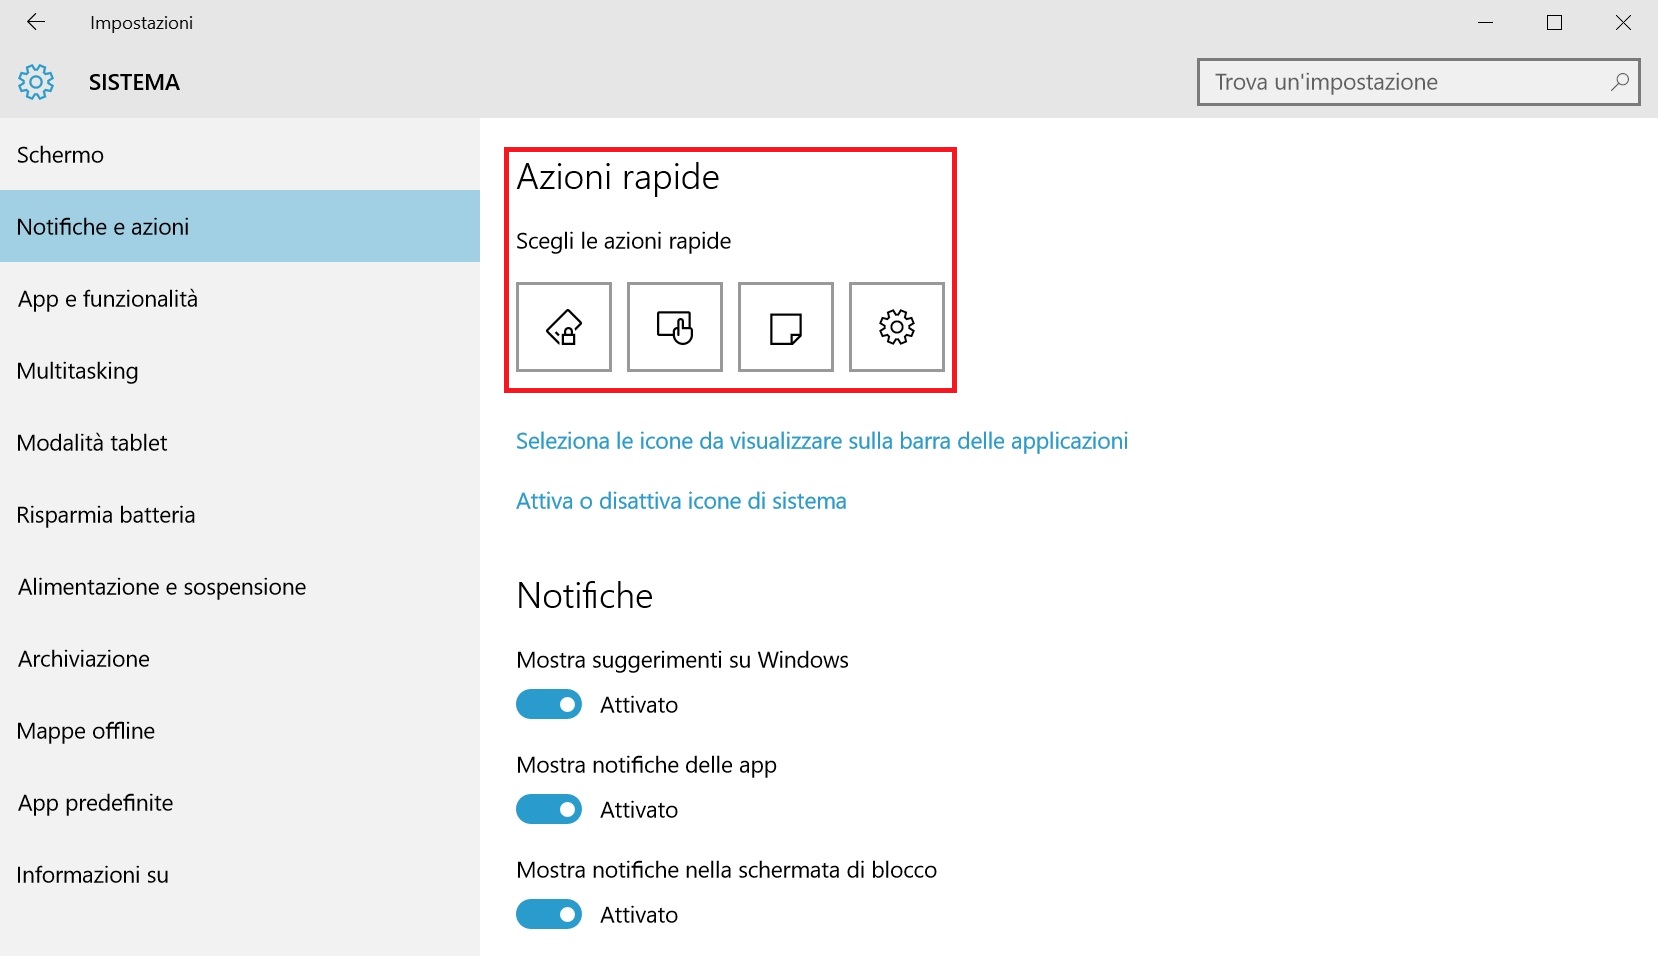Click the All settings gear quick action

[897, 327]
